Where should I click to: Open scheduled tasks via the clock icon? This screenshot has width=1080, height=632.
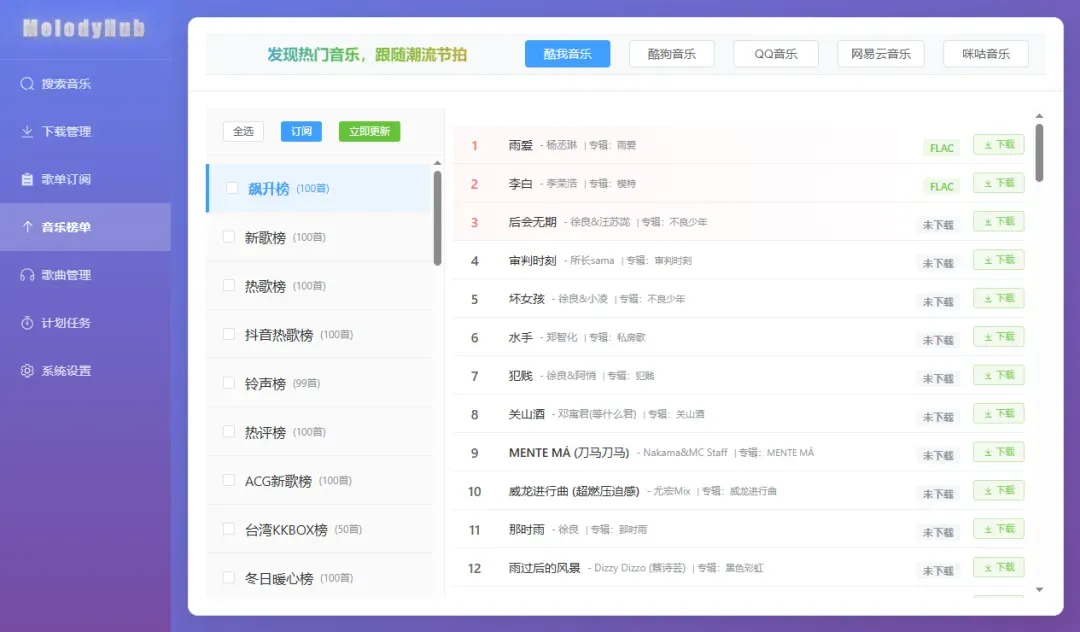point(27,323)
